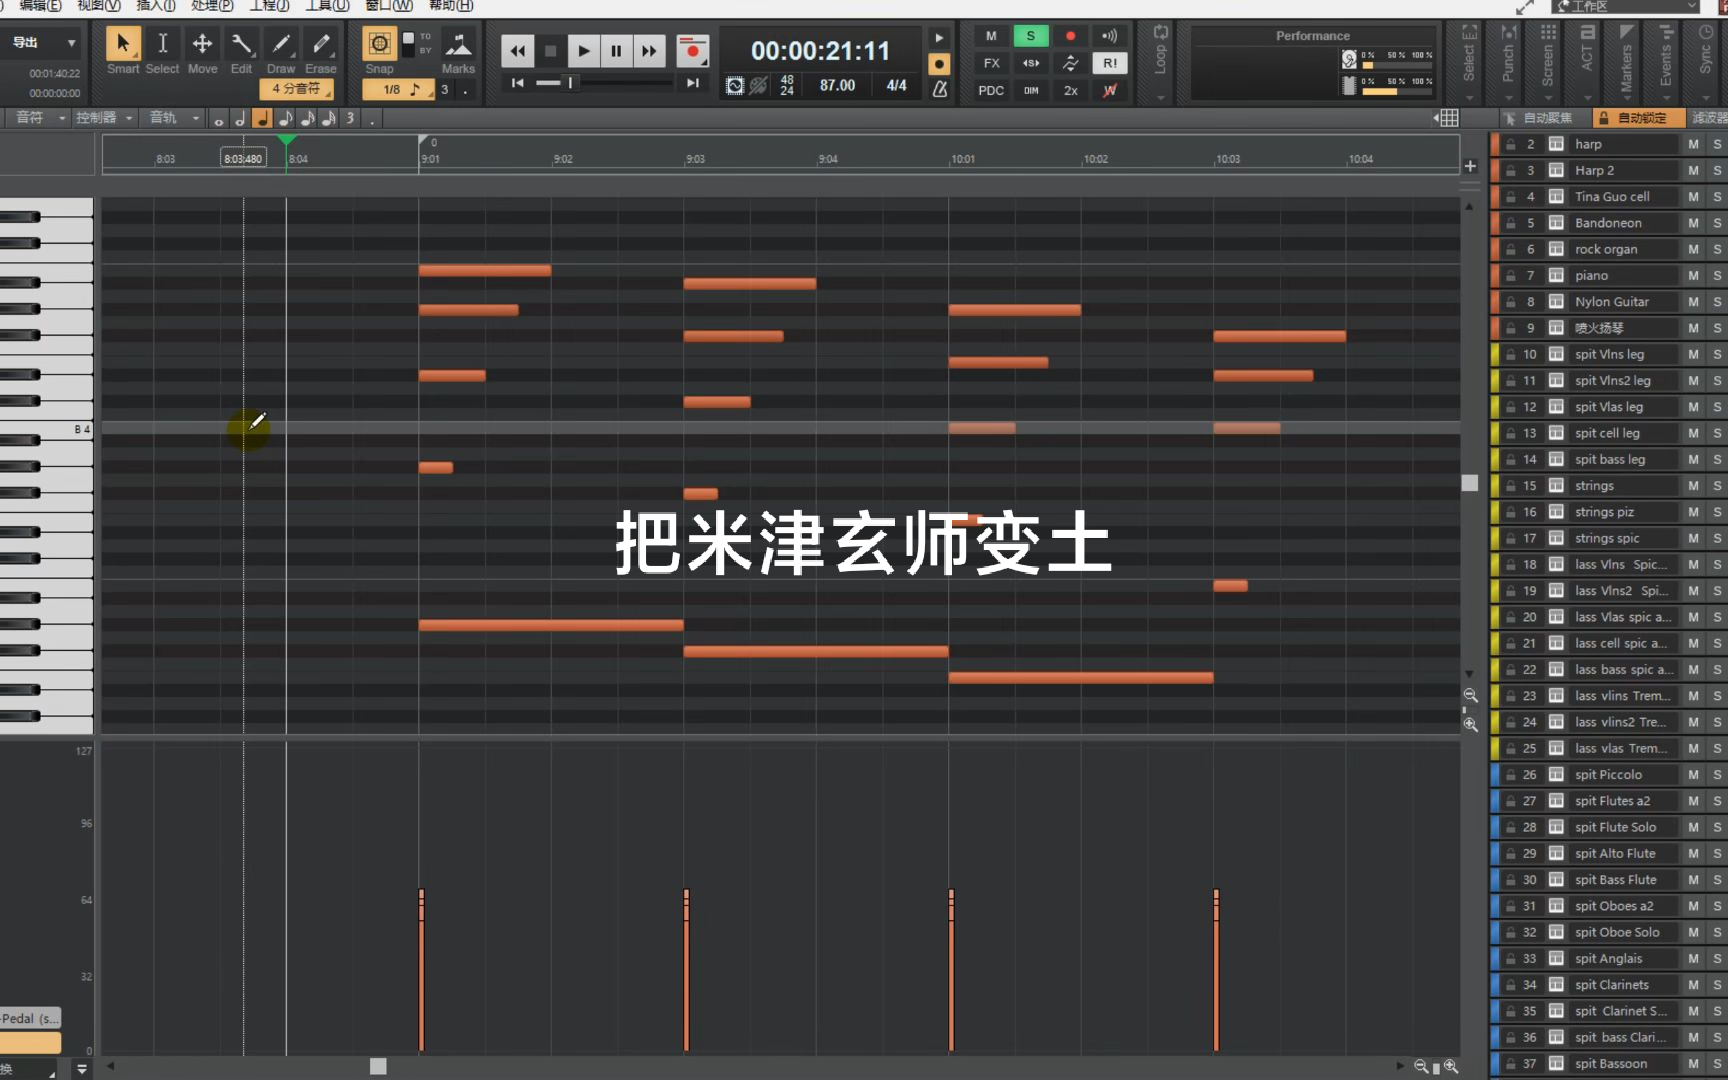Viewport: 1728px width, 1080px height.
Task: Select eighth note duration
Action: 285,119
